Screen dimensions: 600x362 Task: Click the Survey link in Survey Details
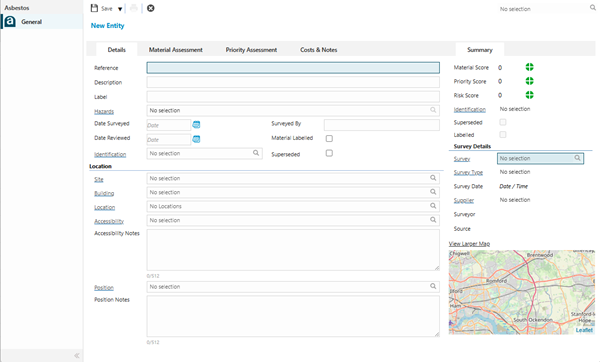(462, 159)
